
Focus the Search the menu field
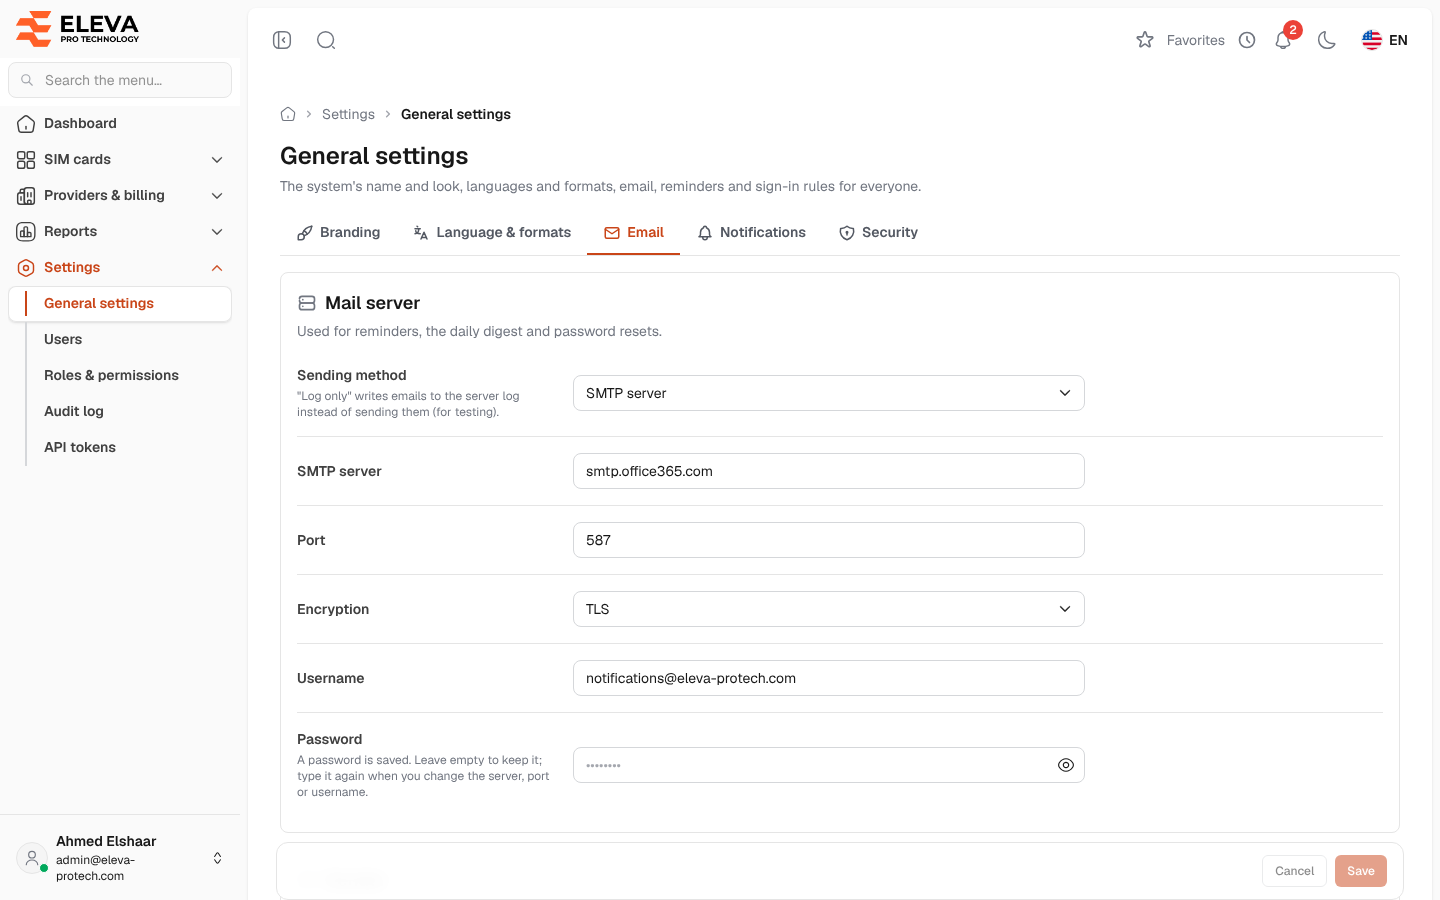120,80
